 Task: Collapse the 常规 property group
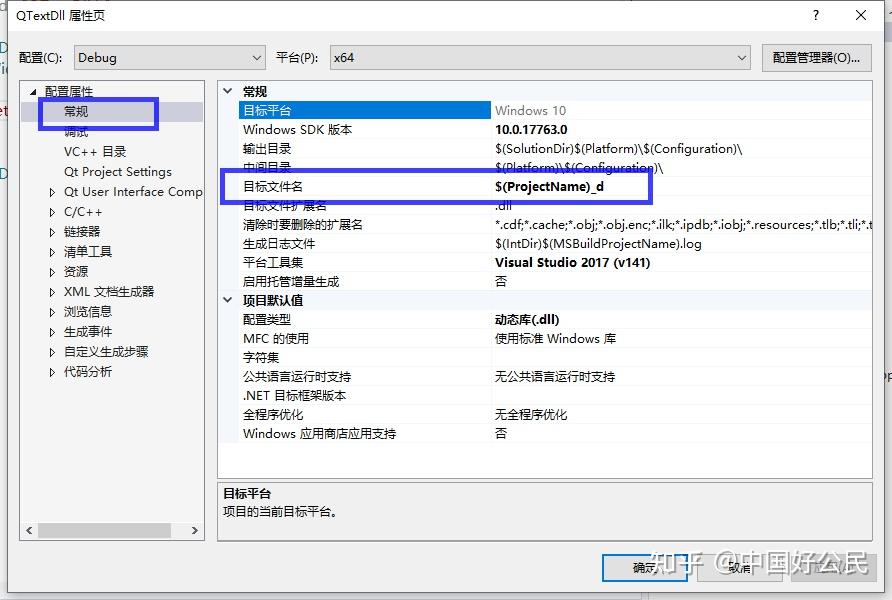pyautogui.click(x=228, y=90)
